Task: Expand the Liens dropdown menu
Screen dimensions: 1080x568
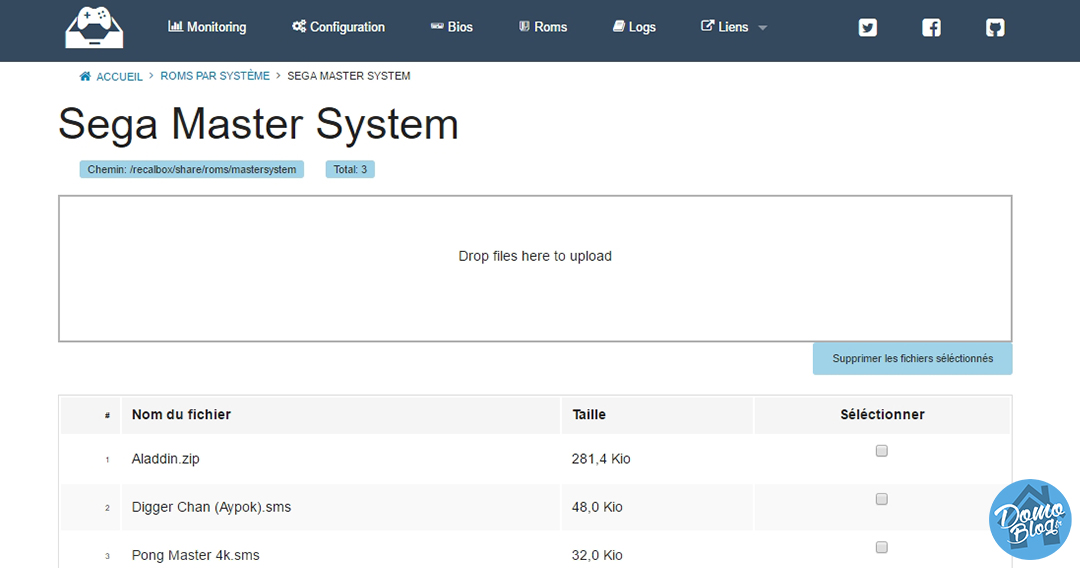Action: (x=734, y=27)
